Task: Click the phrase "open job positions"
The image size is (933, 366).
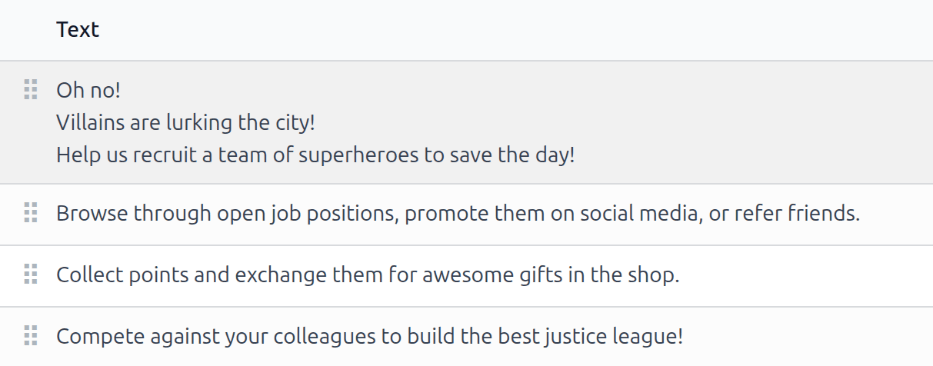Action: coord(307,213)
